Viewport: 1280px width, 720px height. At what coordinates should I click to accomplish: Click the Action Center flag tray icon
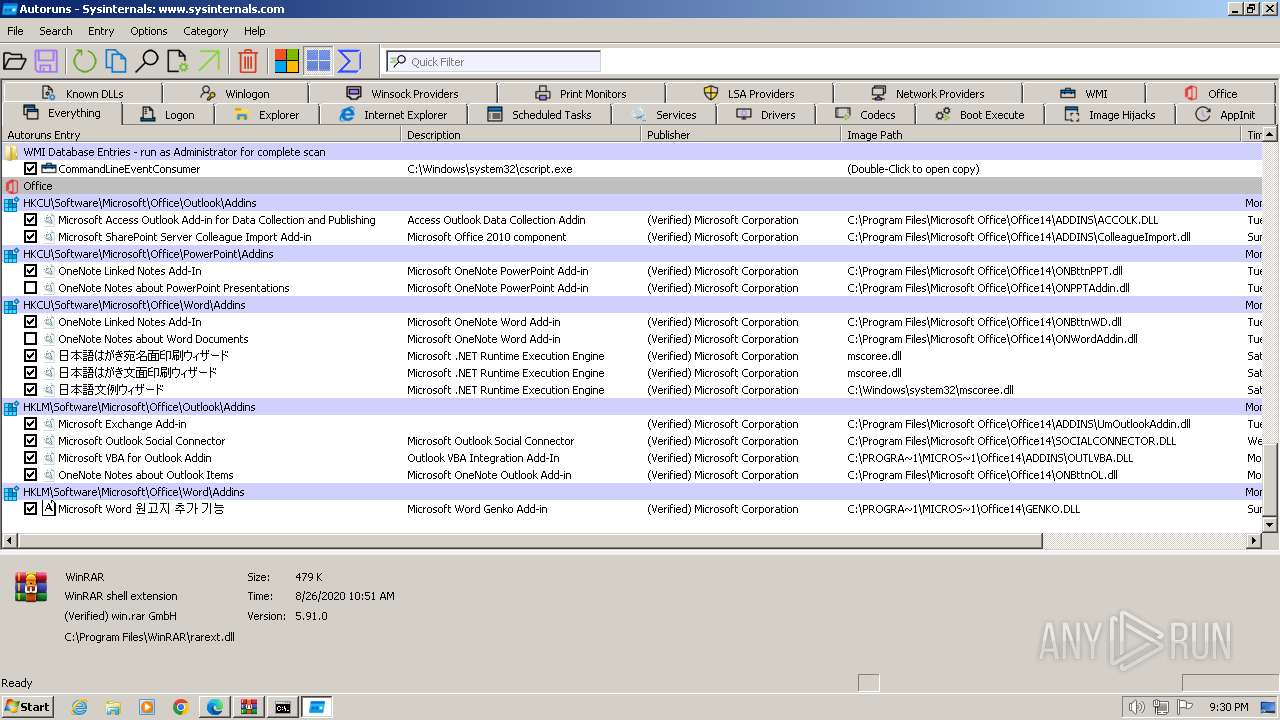click(1184, 707)
